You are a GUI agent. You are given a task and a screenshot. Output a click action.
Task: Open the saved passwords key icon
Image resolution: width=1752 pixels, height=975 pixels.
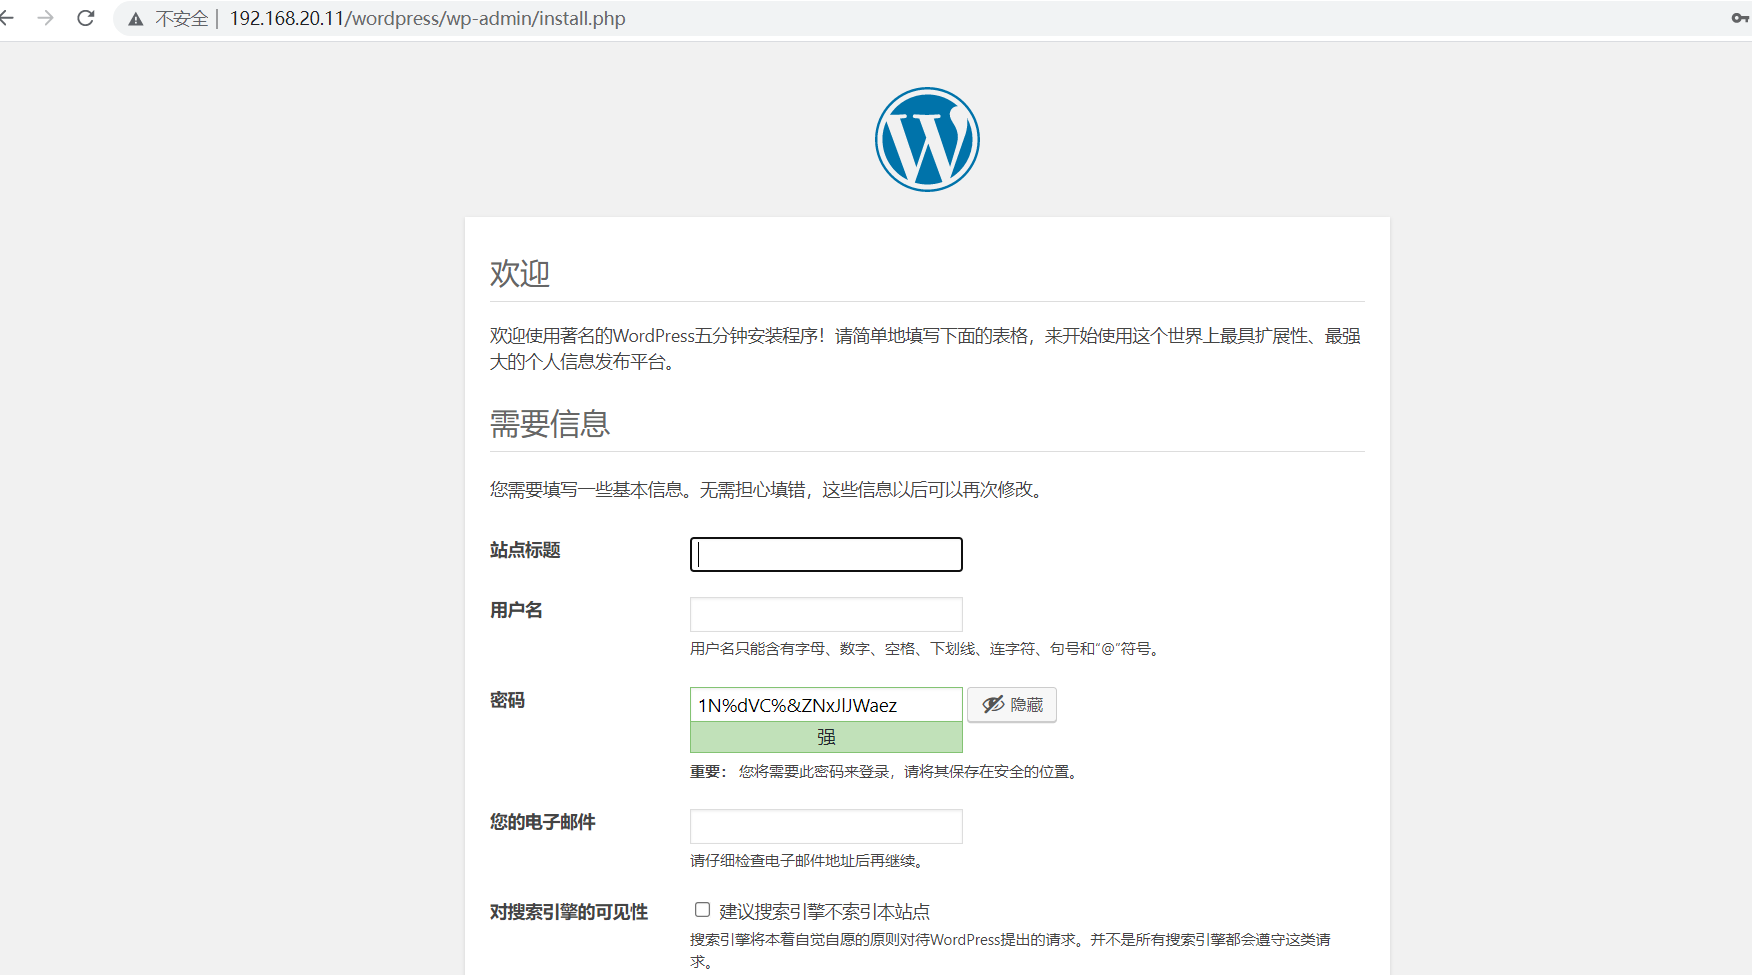[x=1740, y=18]
